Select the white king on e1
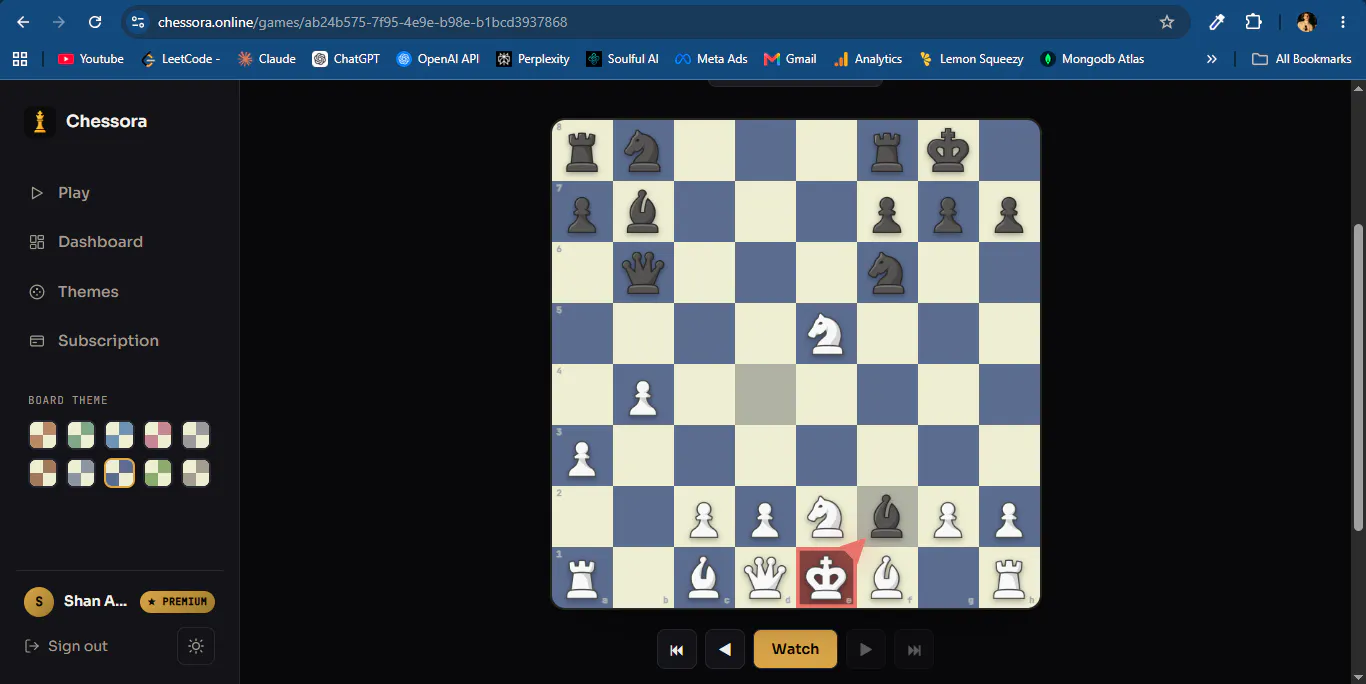The image size is (1366, 684). click(x=826, y=578)
